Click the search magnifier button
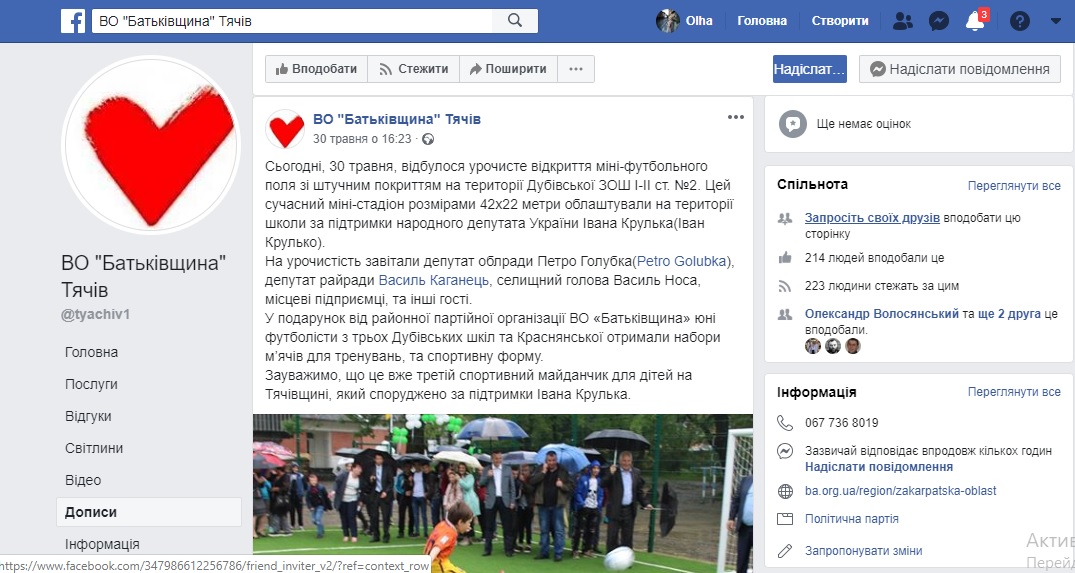1075x573 pixels. coord(515,21)
